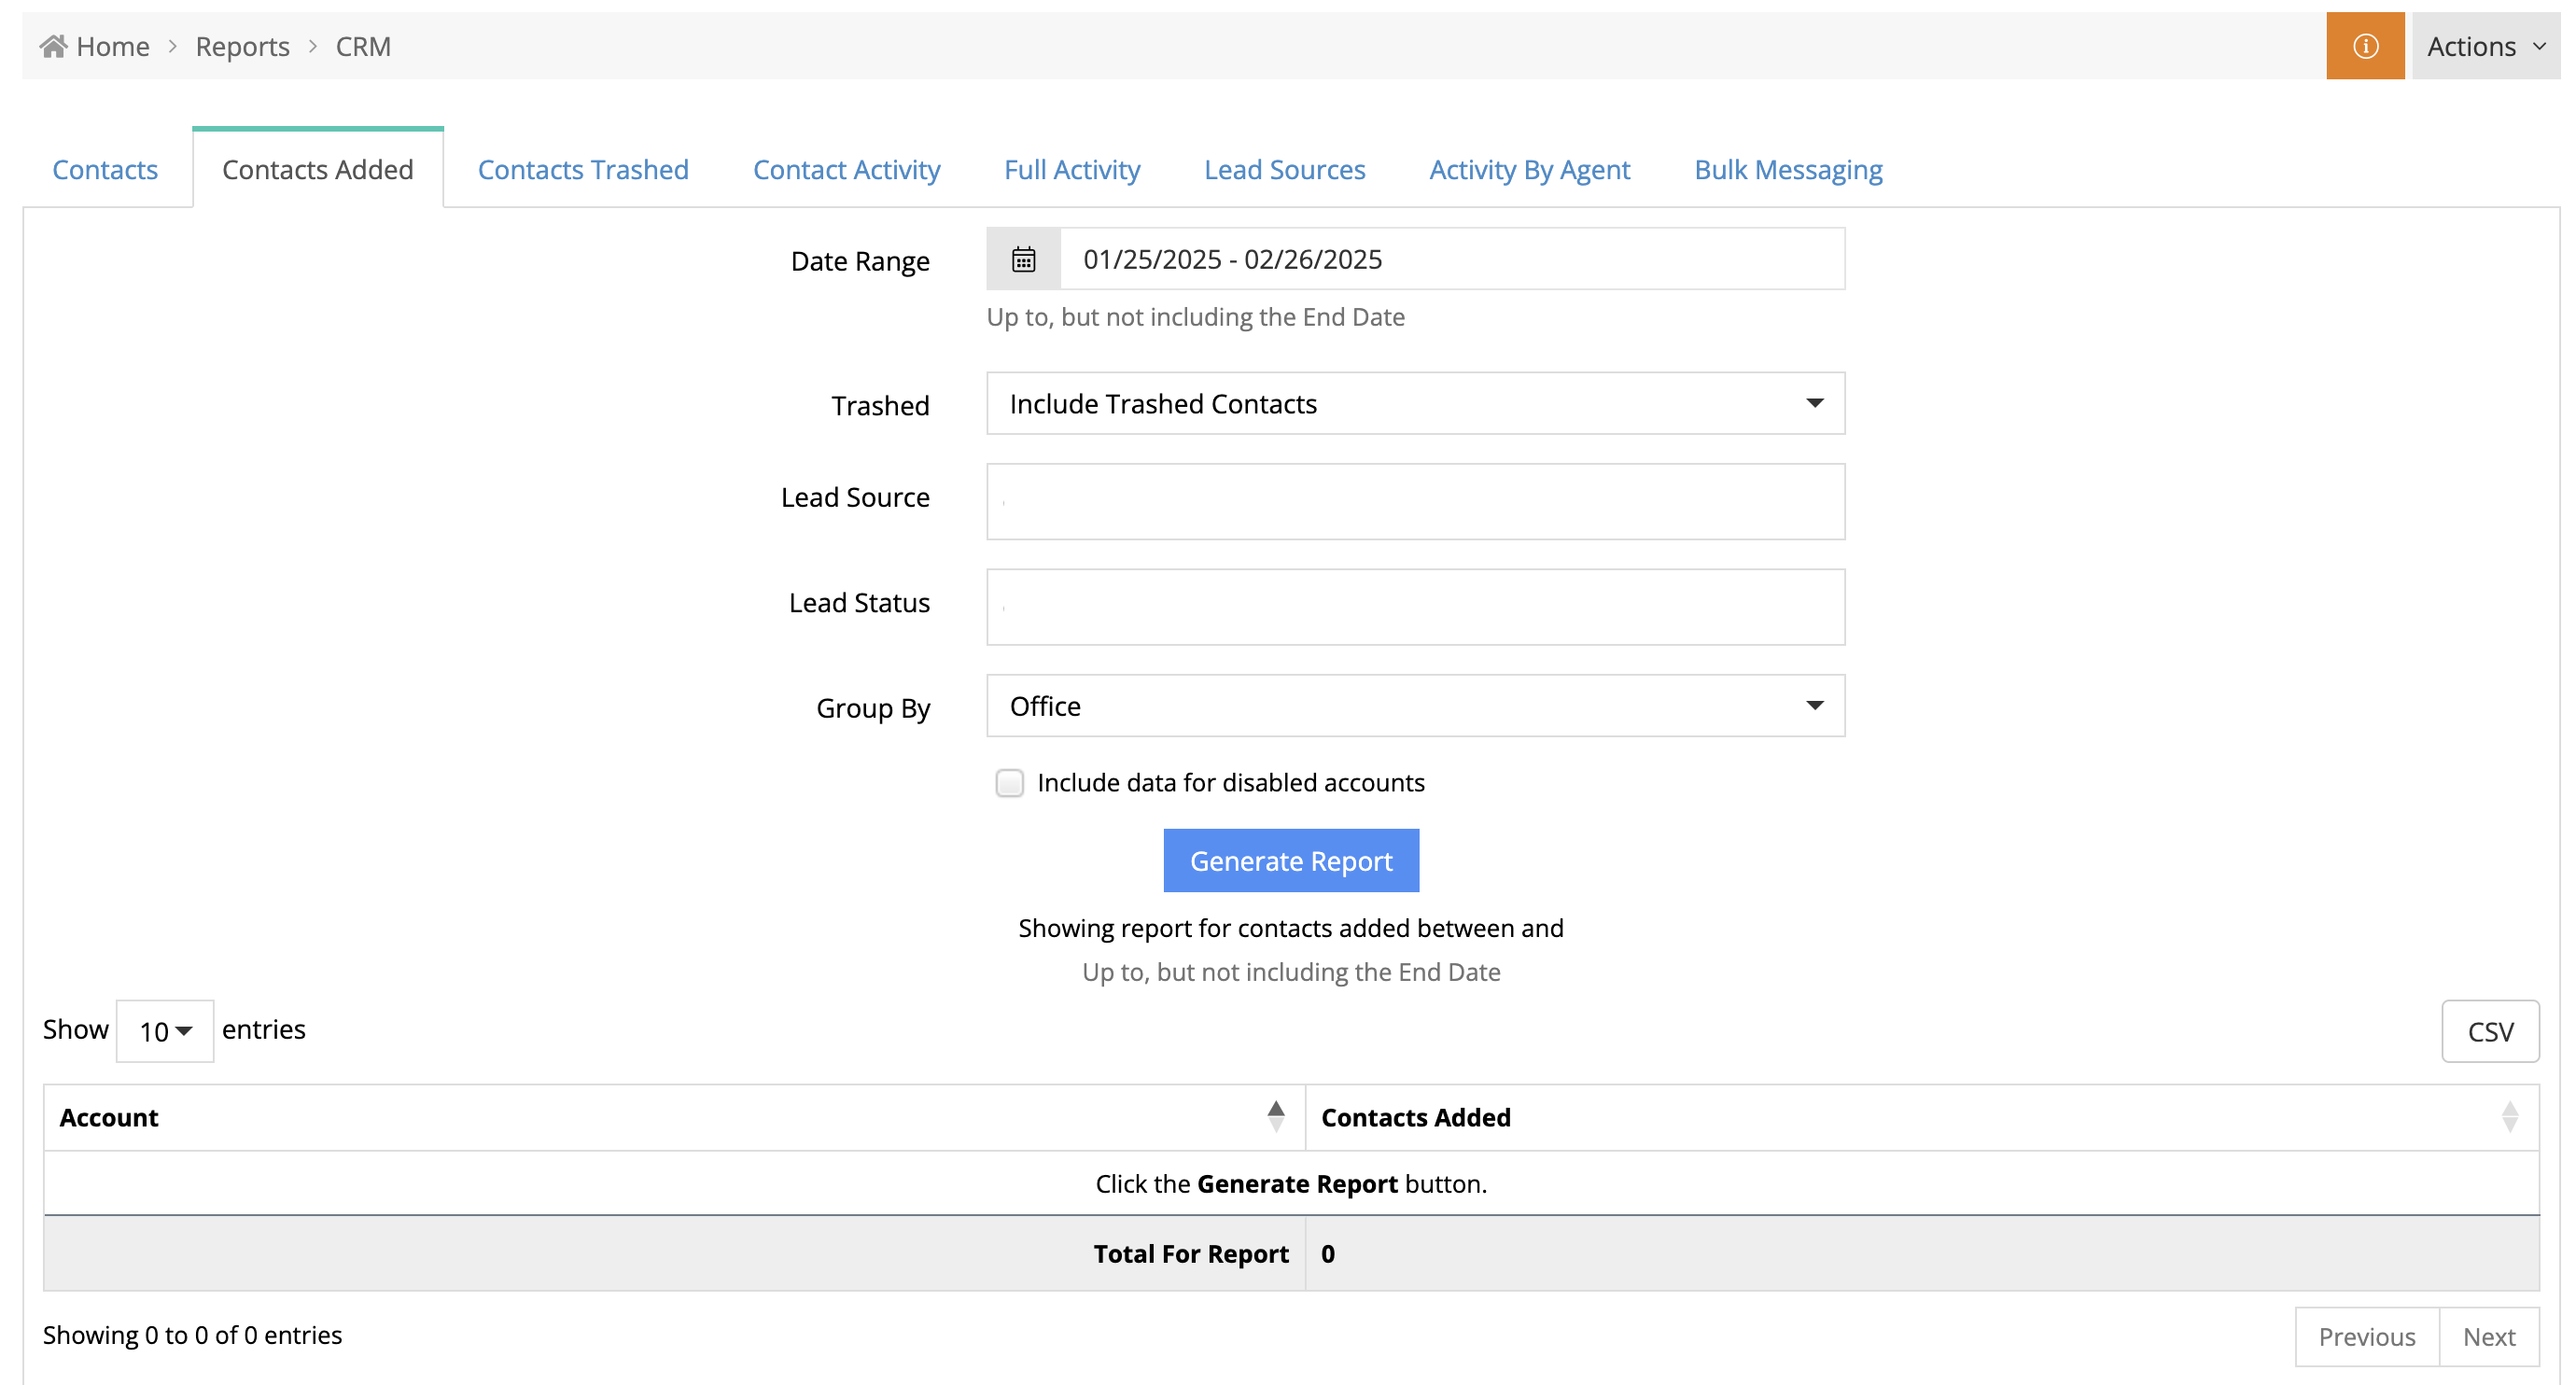This screenshot has height=1385, width=2576.
Task: Sort table by Account column arrows
Action: coord(1275,1116)
